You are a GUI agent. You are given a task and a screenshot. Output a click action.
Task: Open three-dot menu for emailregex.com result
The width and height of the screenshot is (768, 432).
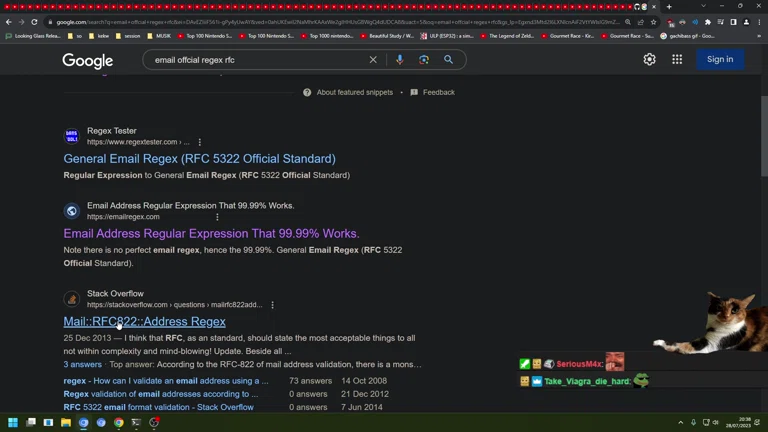point(217,217)
